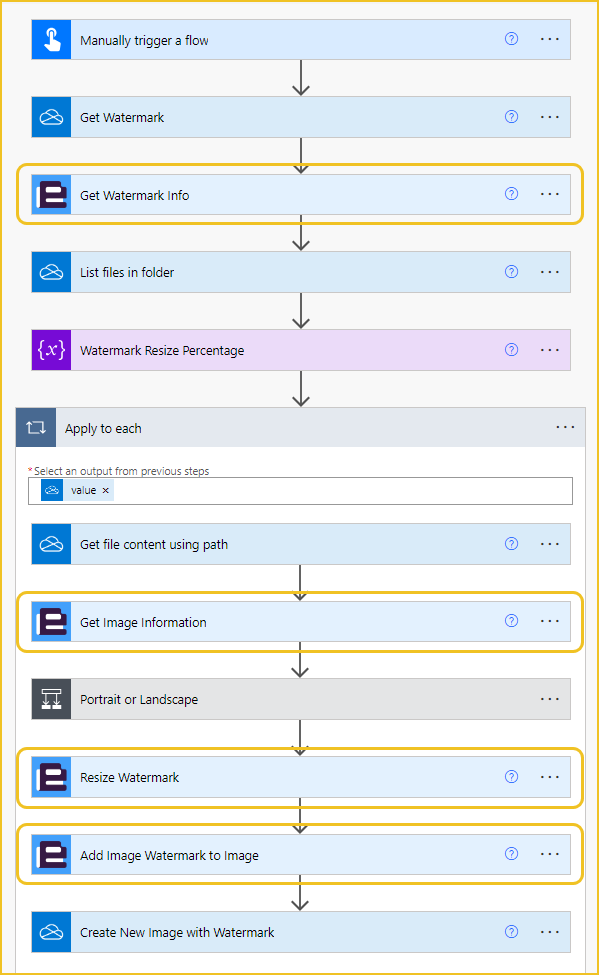Open more options for Create New Image with Watermark
The width and height of the screenshot is (599, 975).
[x=550, y=932]
